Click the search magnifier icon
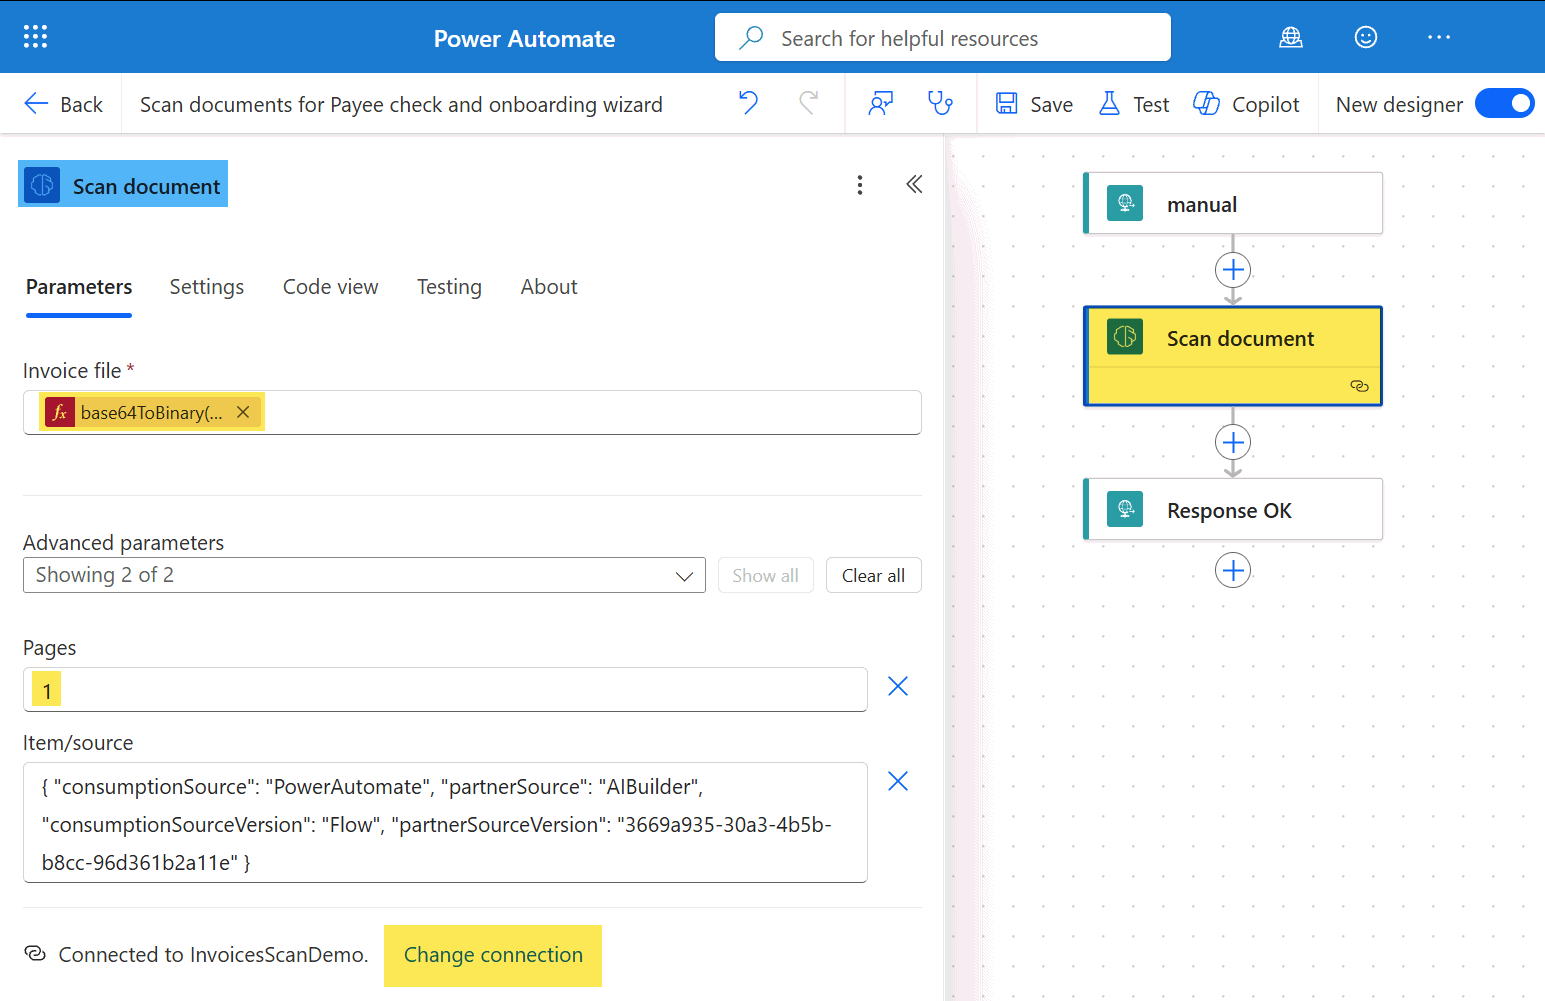 point(751,38)
